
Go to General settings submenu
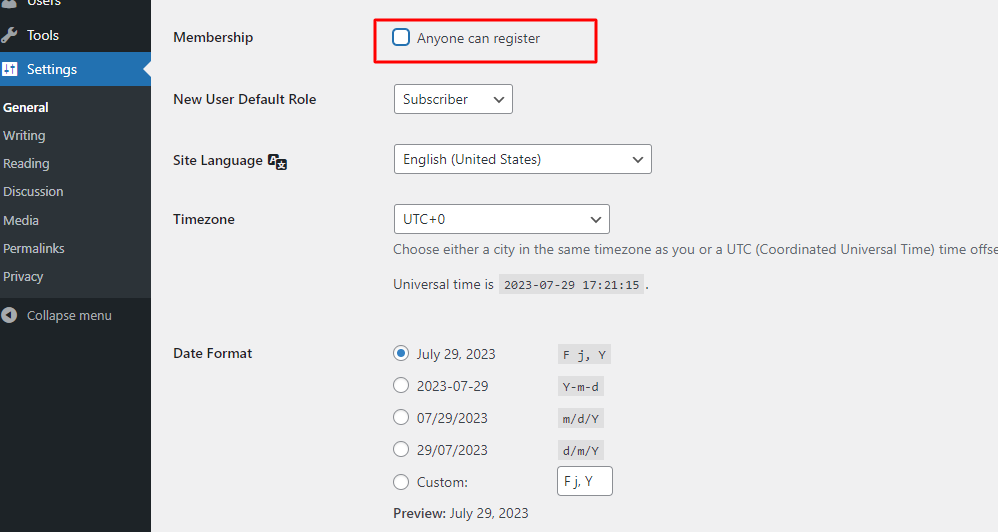(25, 108)
